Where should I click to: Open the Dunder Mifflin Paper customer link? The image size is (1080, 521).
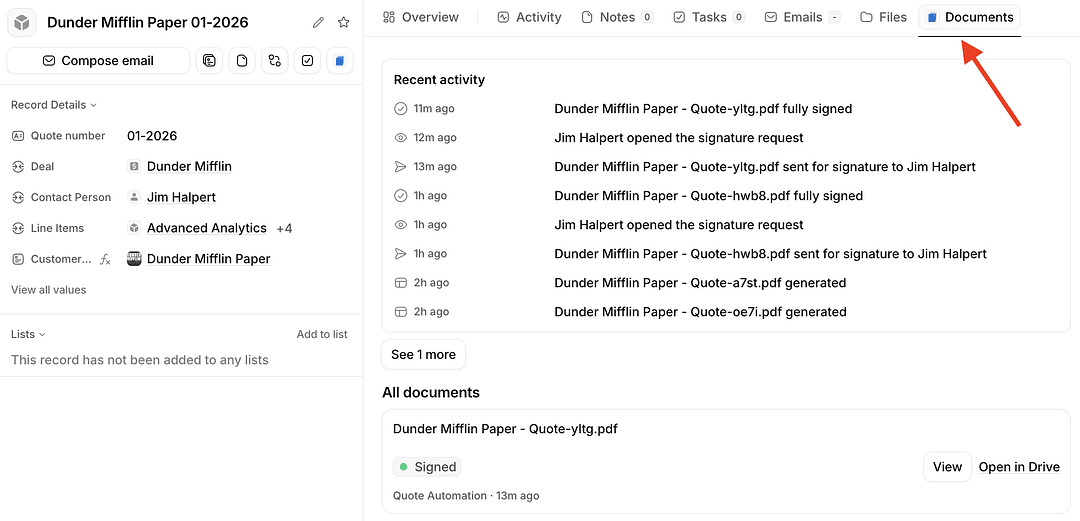209,259
